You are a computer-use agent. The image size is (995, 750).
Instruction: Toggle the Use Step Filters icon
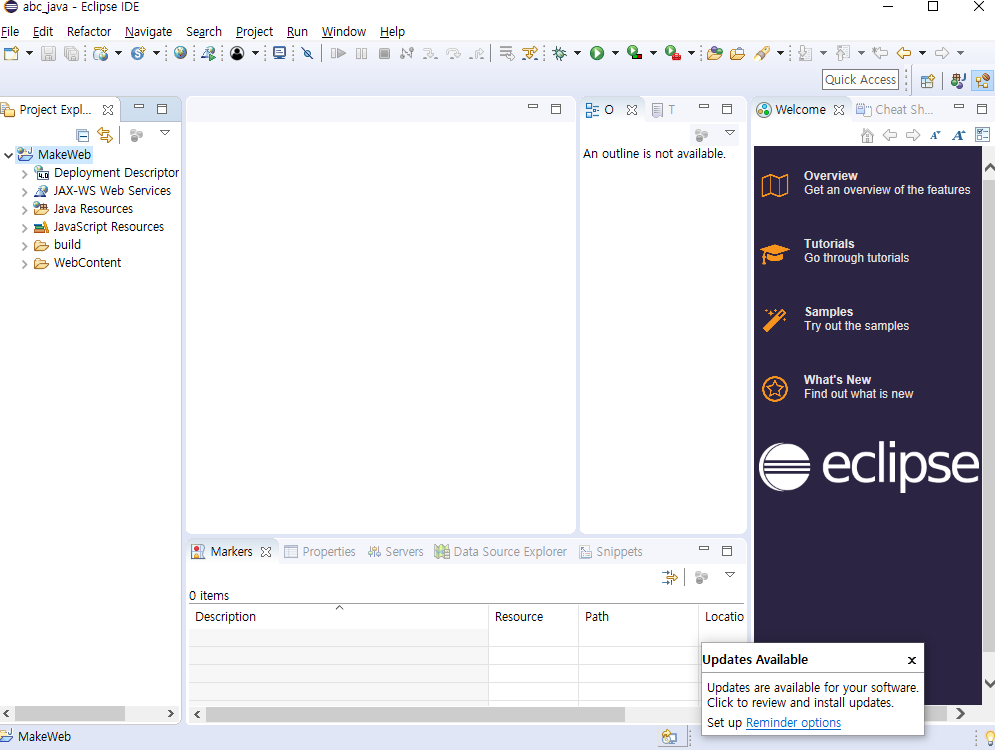[530, 53]
